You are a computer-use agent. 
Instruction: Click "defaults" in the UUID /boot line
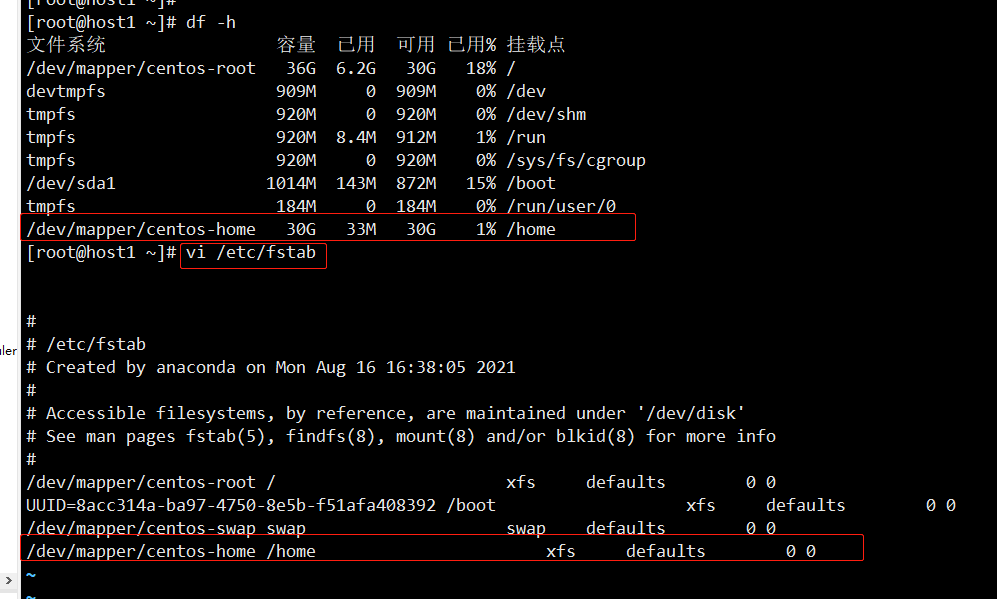tap(806, 505)
